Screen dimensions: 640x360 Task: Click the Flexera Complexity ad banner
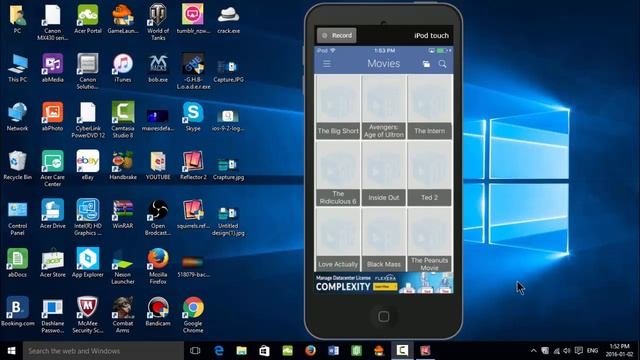point(384,283)
